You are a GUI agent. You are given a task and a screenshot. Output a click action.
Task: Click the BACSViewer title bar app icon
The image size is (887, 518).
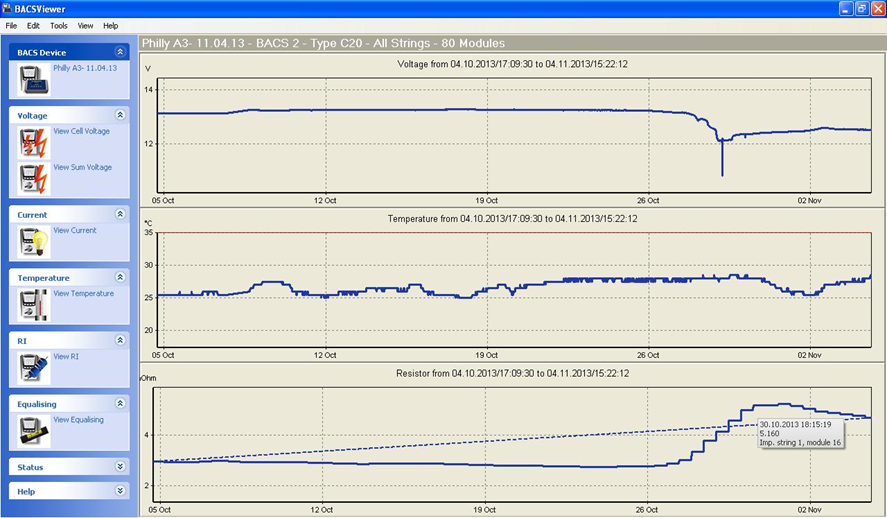coord(8,8)
